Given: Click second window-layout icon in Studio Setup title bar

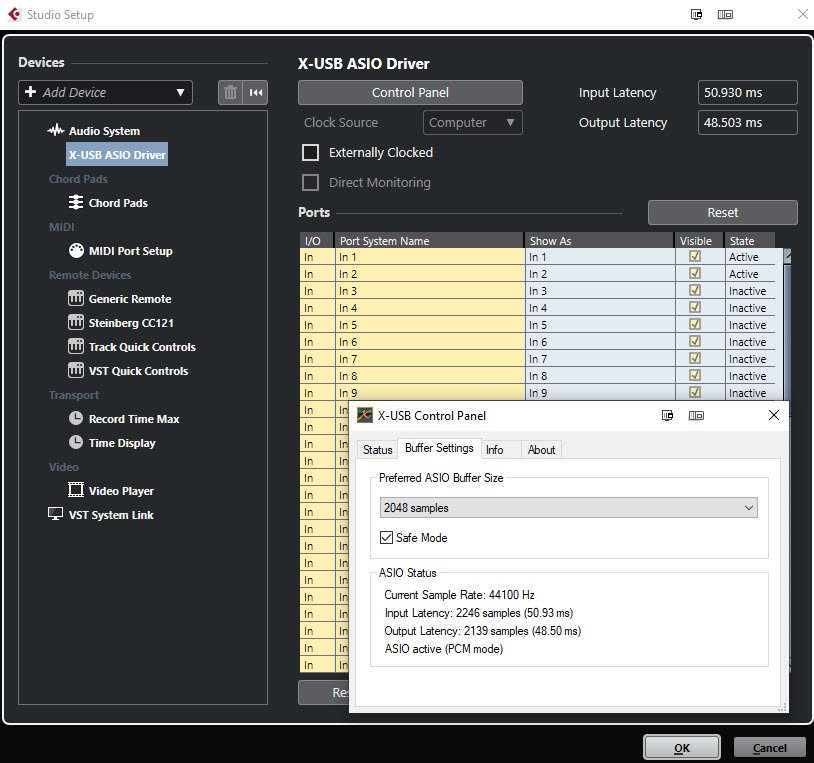Looking at the screenshot, I should click(x=725, y=15).
